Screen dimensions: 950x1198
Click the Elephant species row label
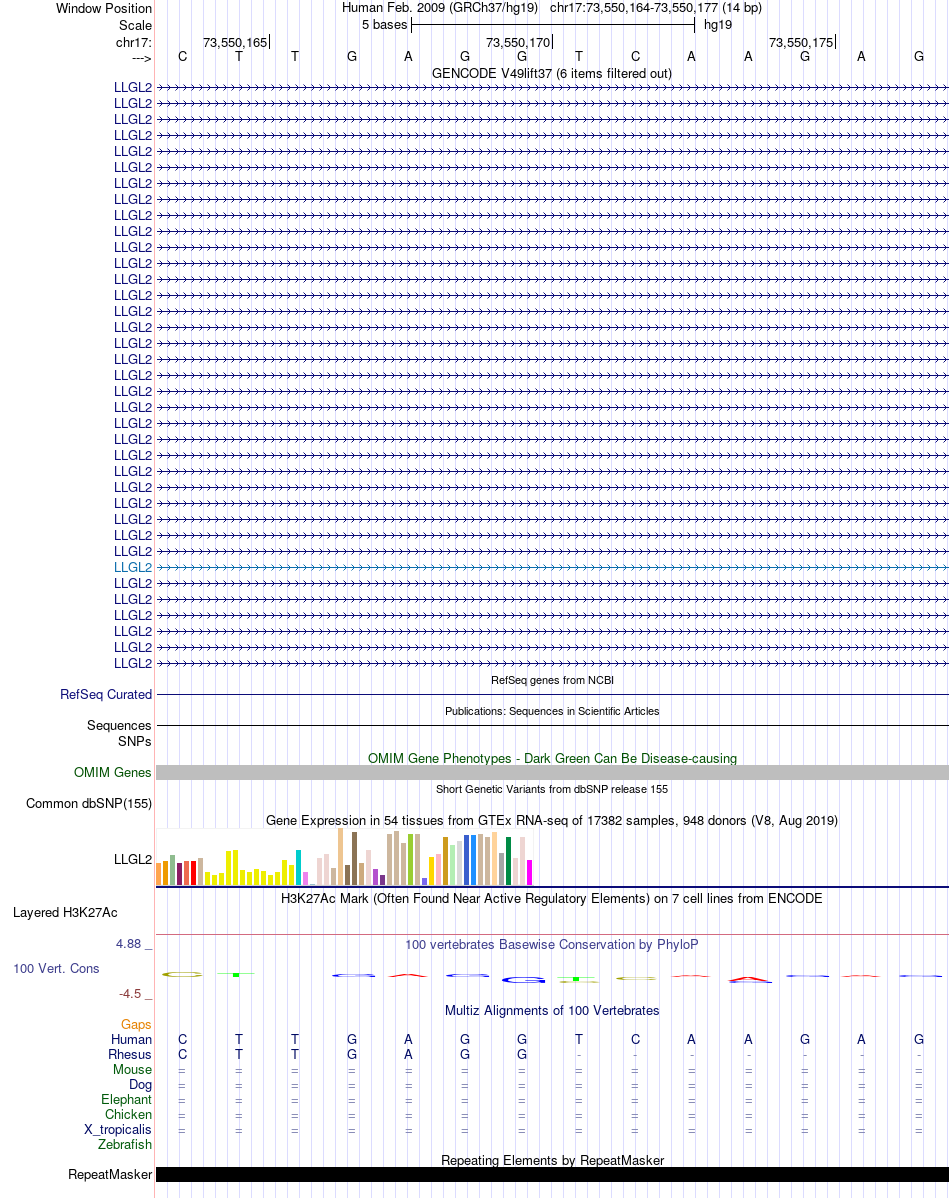point(126,1099)
